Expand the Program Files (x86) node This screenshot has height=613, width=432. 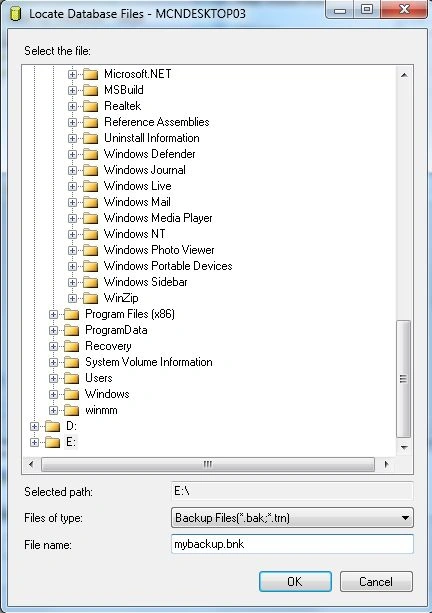point(54,315)
